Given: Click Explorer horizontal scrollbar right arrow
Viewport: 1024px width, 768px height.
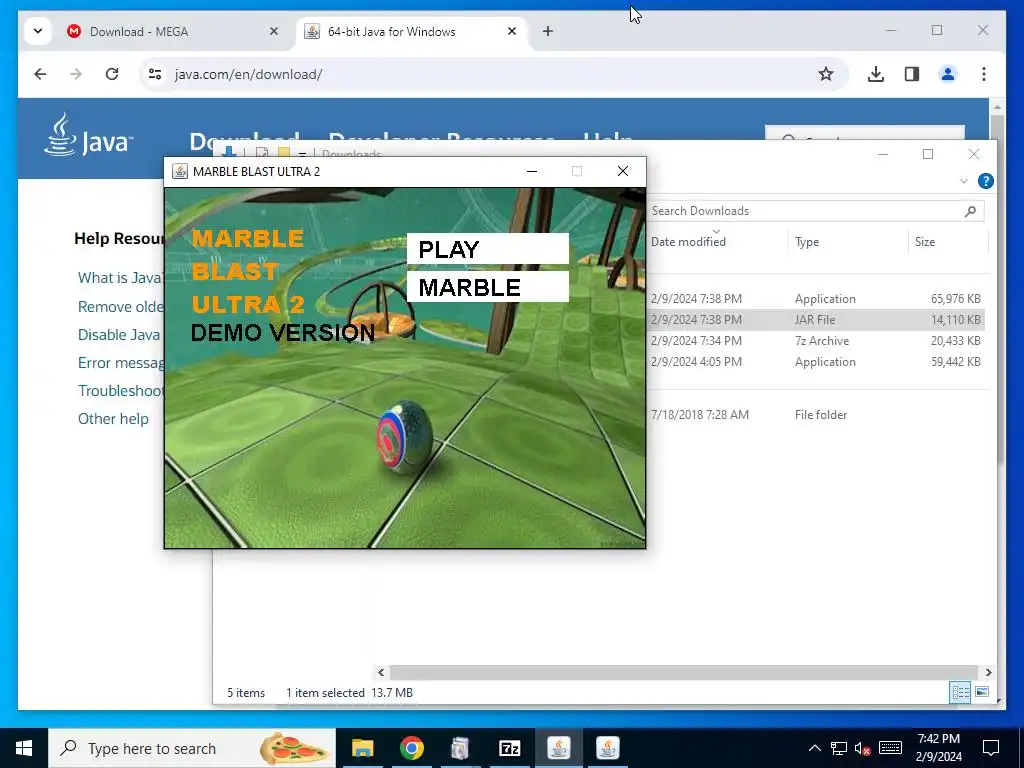Looking at the screenshot, I should (988, 672).
